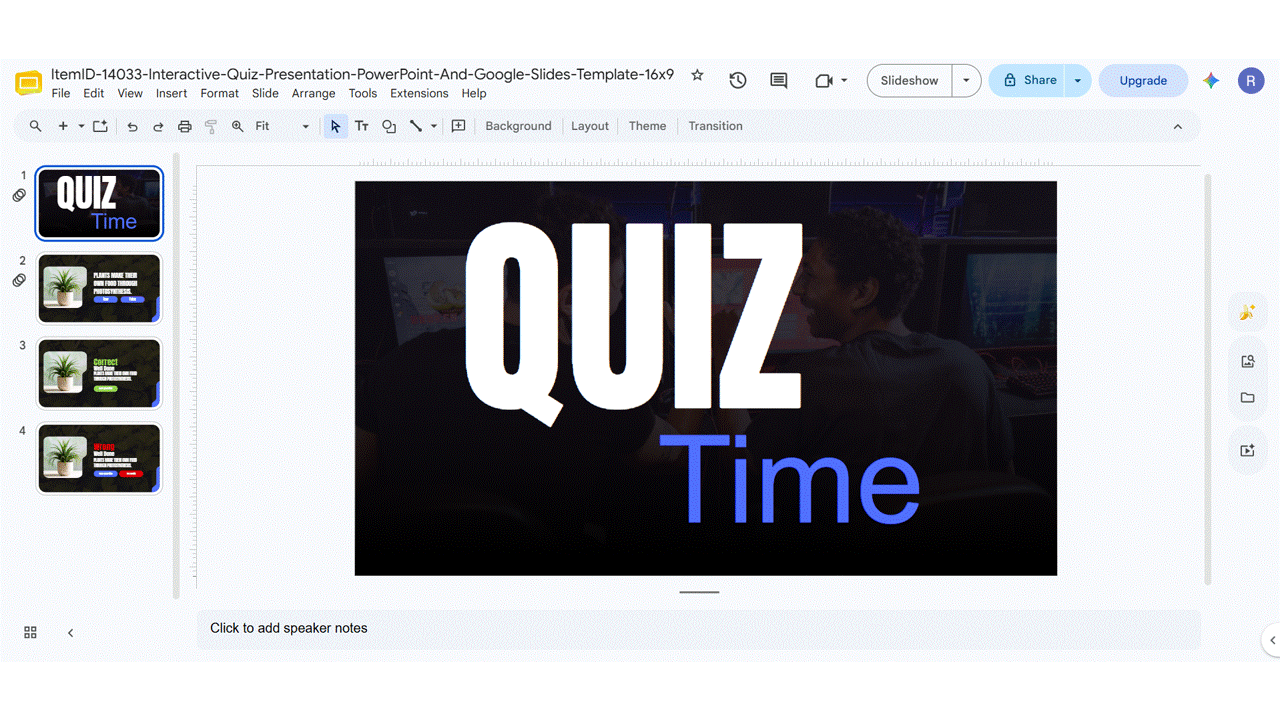
Task: Open the Help menu
Action: point(474,93)
